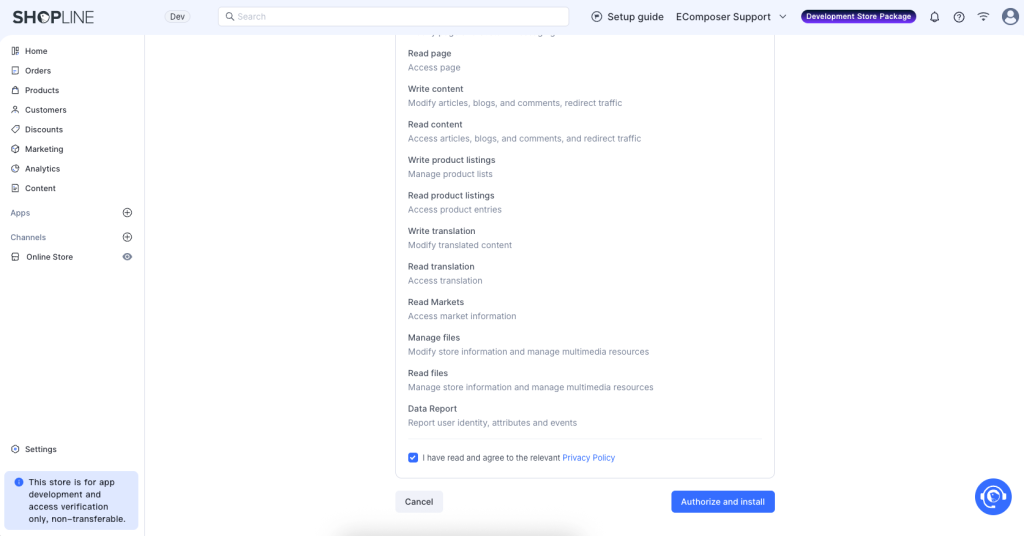1024x536 pixels.
Task: Add a channel with Channels plus icon
Action: click(x=127, y=237)
